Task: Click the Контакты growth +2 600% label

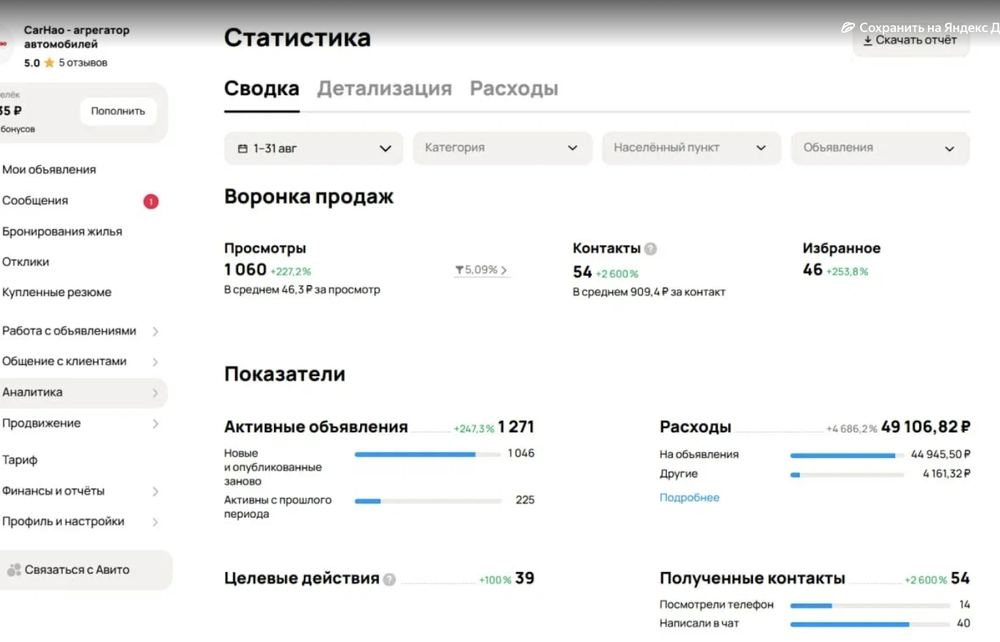Action: pyautogui.click(x=617, y=274)
